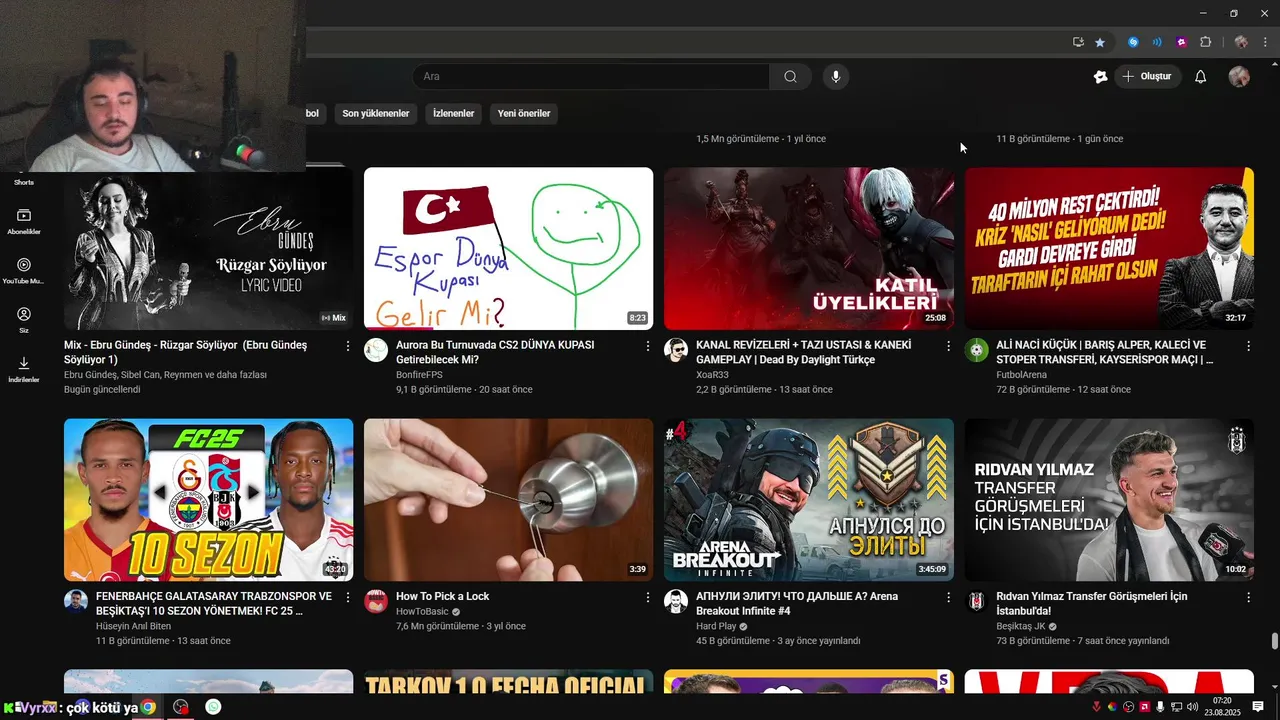Go to the Siz page in sidebar
Image resolution: width=1280 pixels, height=720 pixels.
tap(24, 320)
